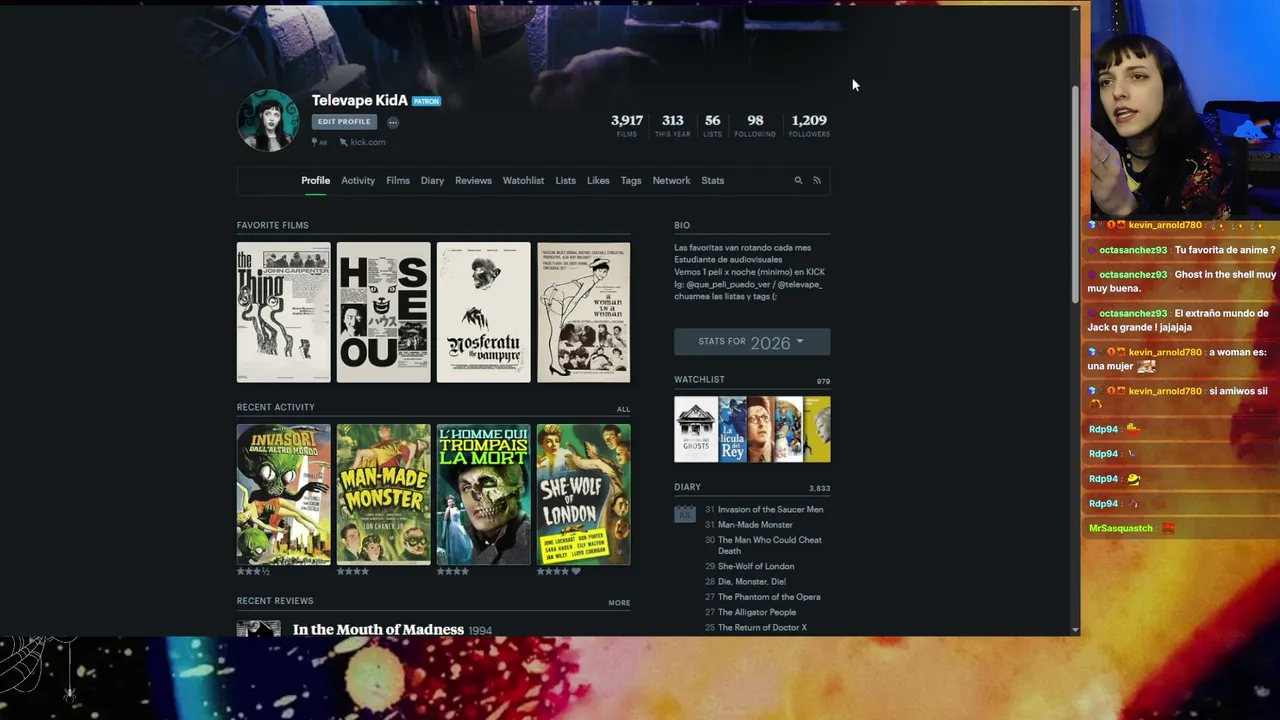1280x720 pixels.
Task: Open the Films tab
Action: [x=398, y=181]
